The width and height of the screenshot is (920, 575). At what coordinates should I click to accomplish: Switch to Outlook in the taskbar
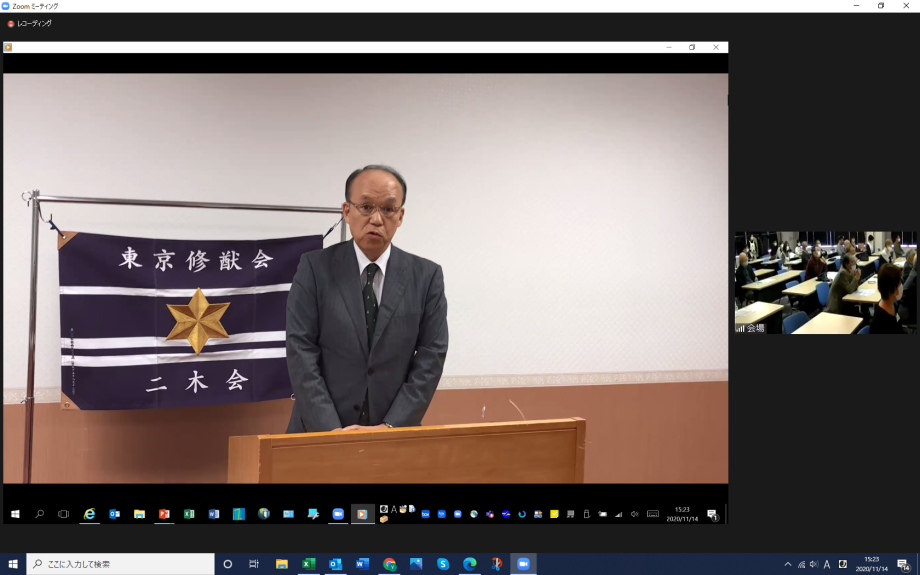[x=336, y=564]
